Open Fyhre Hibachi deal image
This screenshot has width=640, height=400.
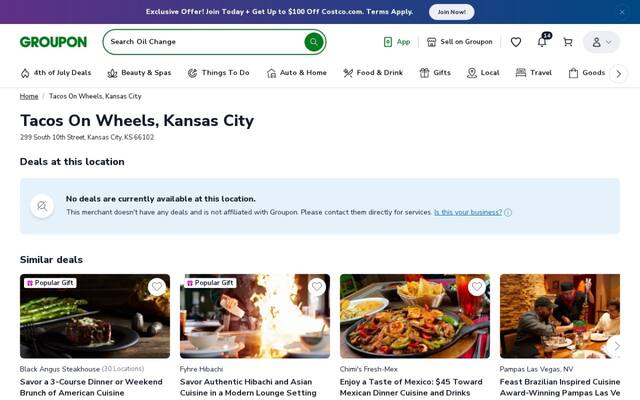coord(255,316)
